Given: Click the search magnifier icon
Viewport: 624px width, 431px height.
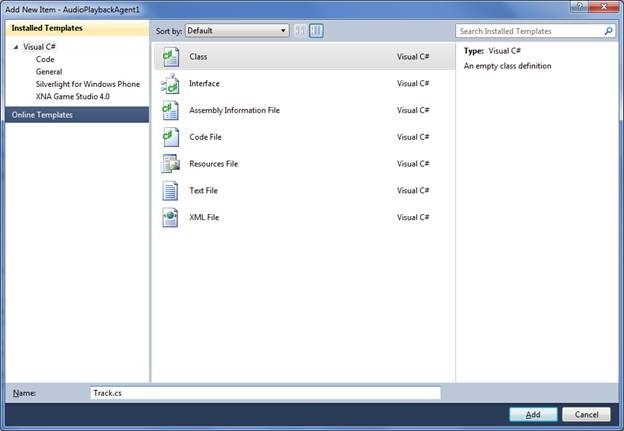Looking at the screenshot, I should click(608, 31).
